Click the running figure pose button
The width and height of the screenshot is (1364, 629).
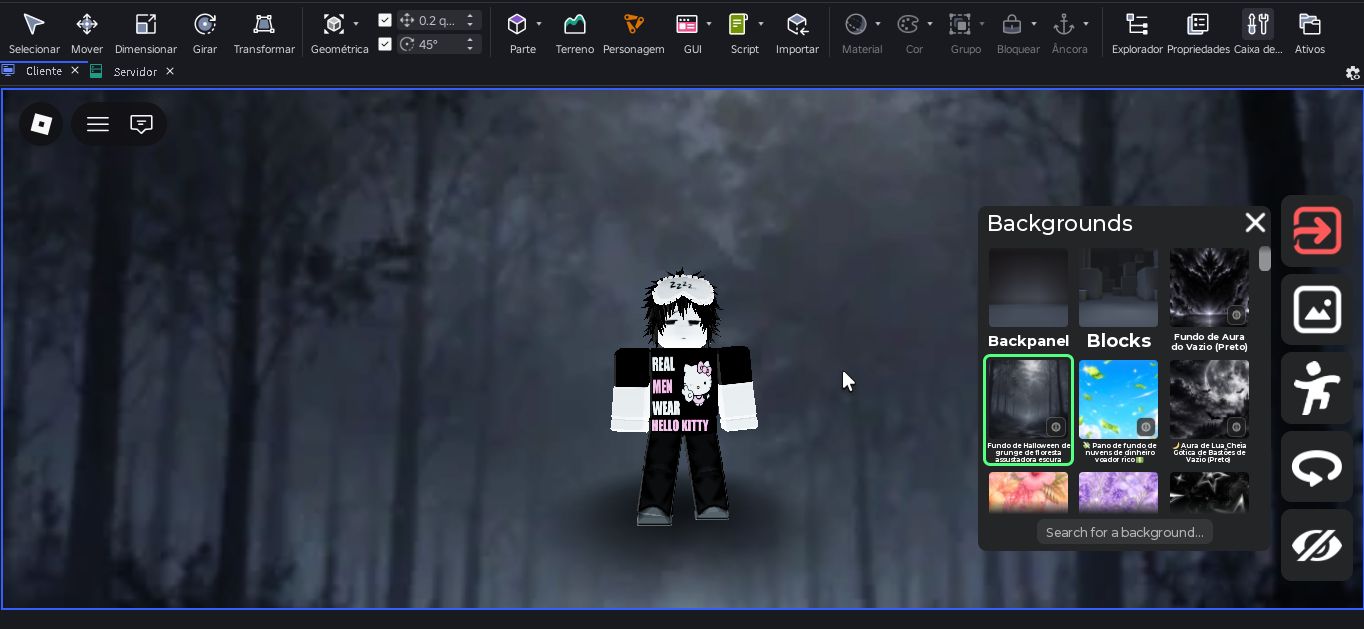1317,388
